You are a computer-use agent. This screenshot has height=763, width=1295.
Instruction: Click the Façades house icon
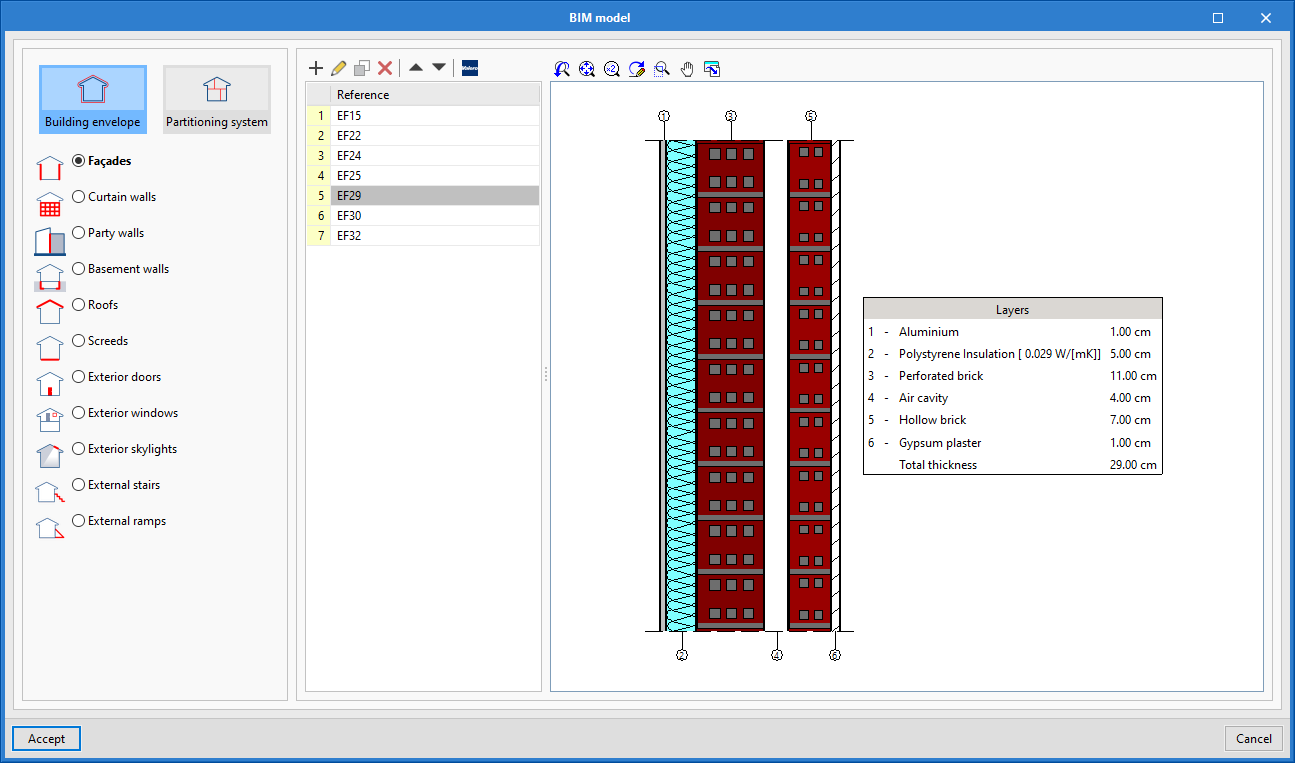(50, 167)
